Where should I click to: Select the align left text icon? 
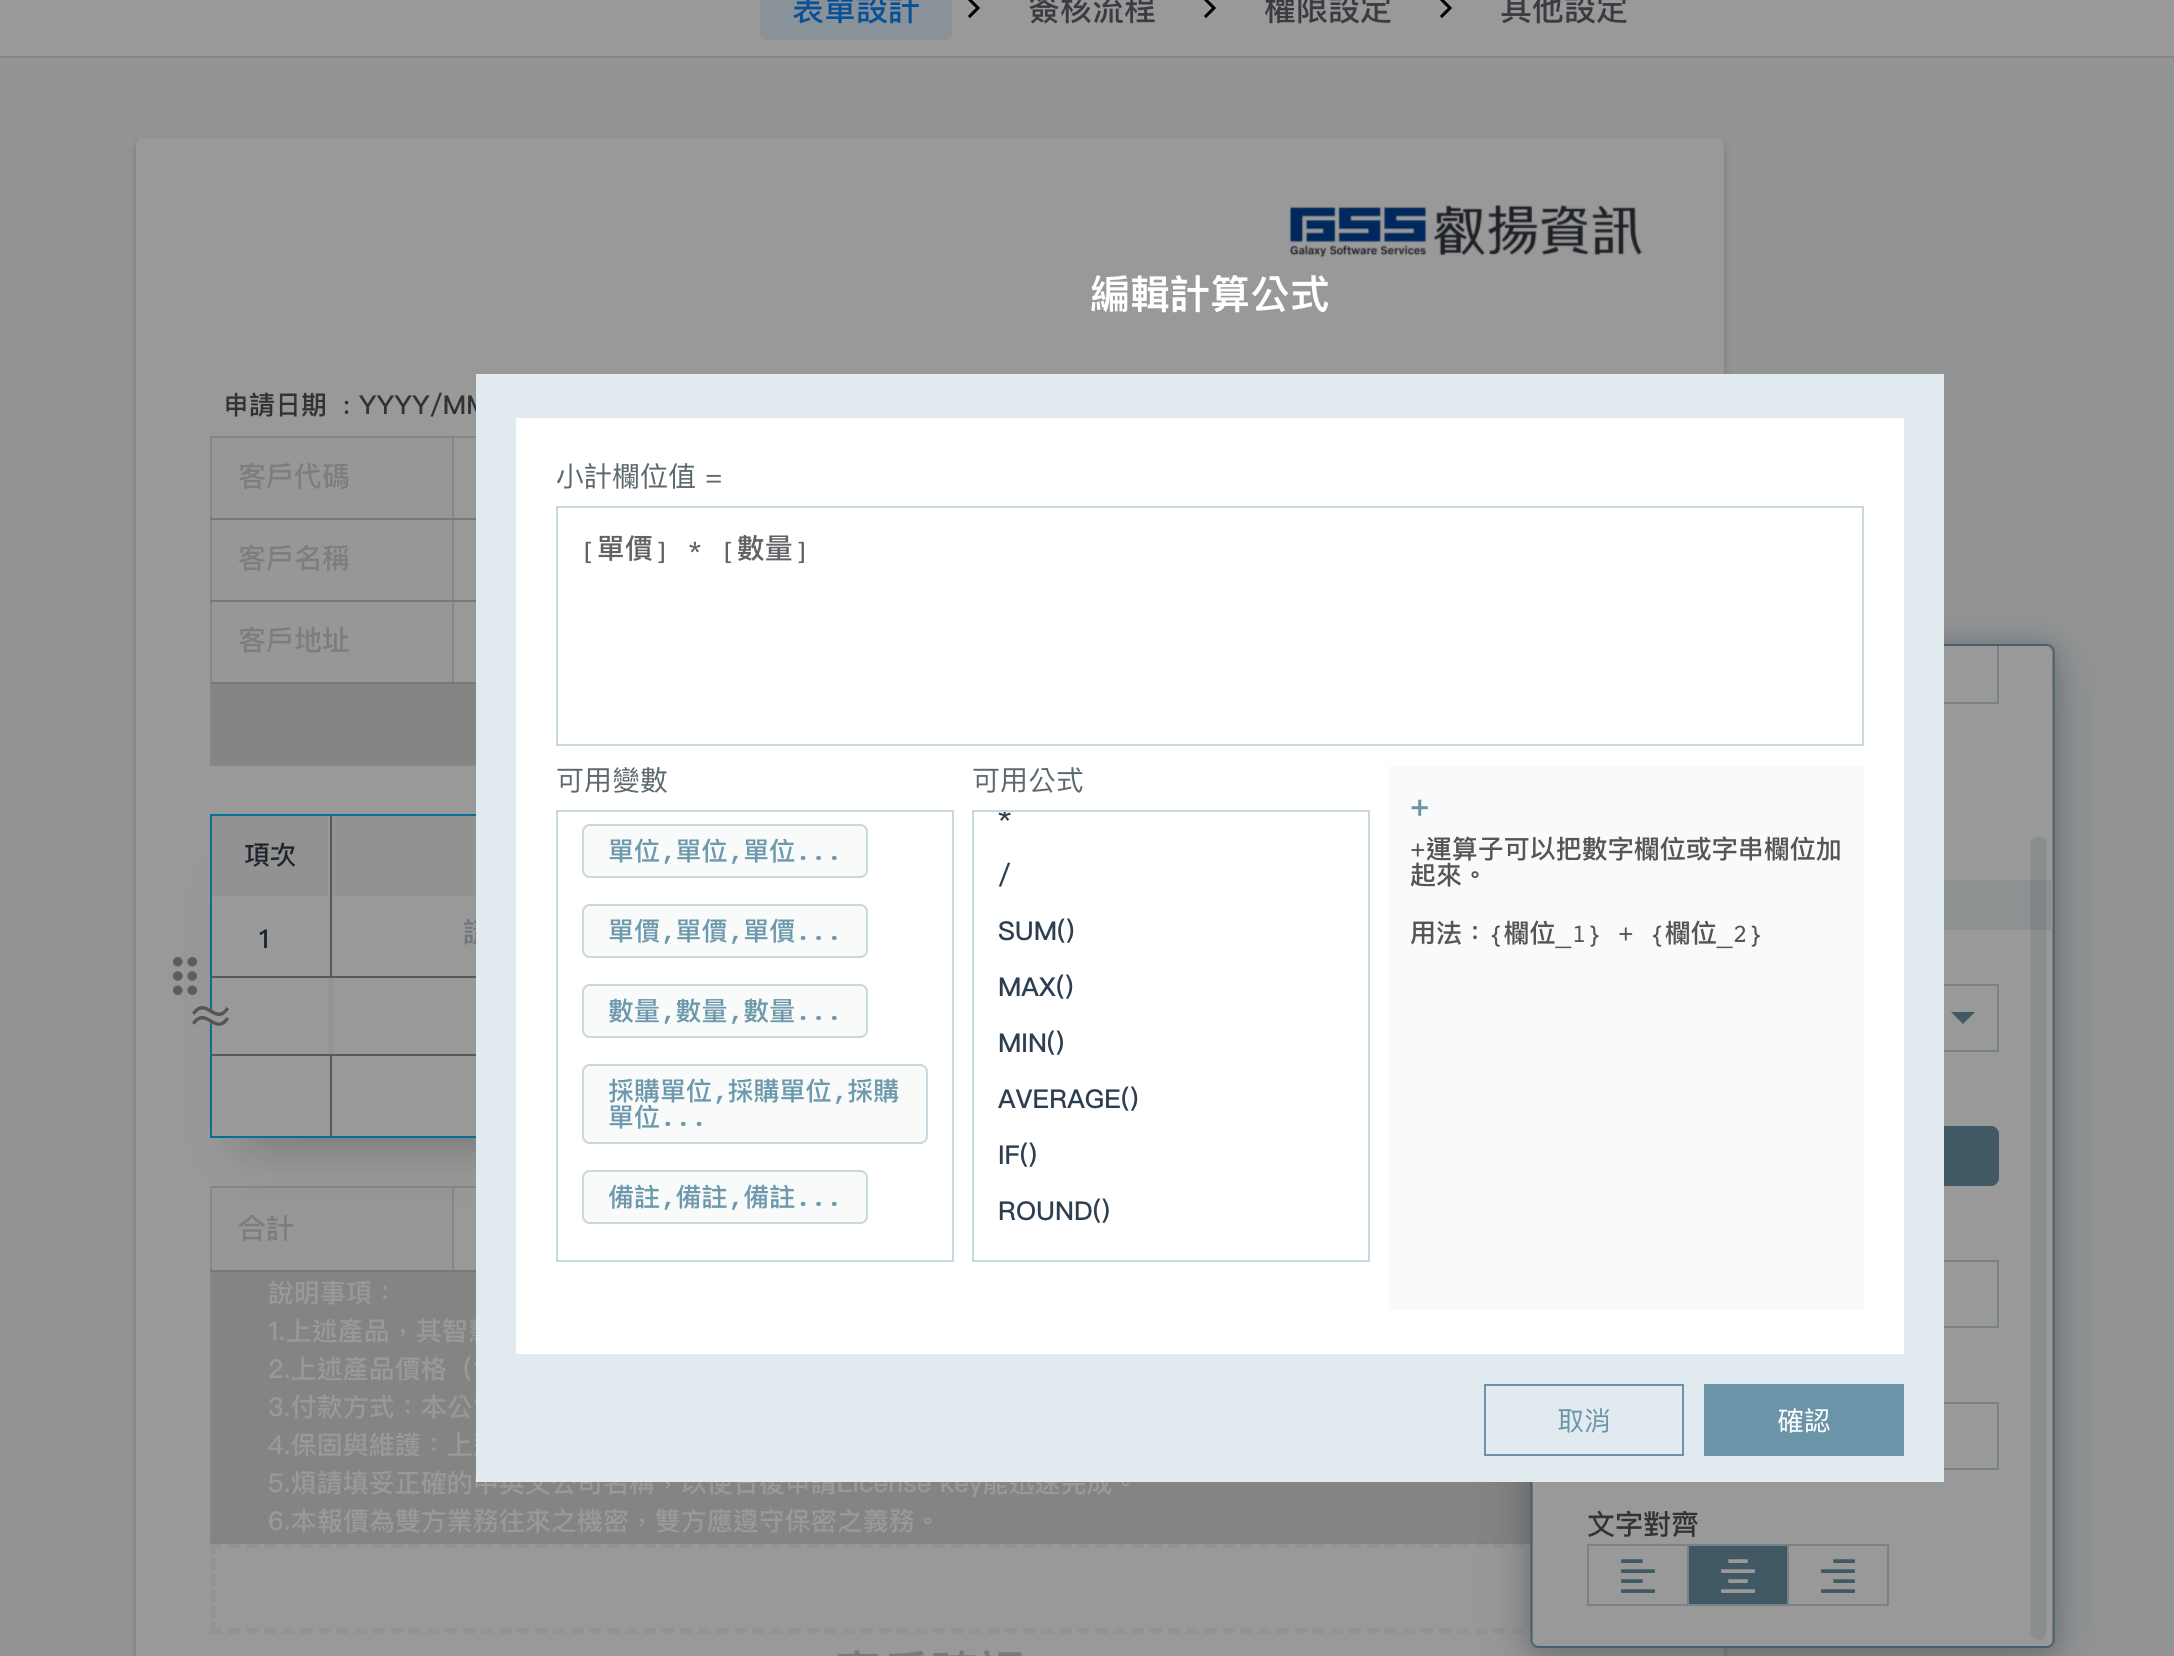point(1637,1575)
